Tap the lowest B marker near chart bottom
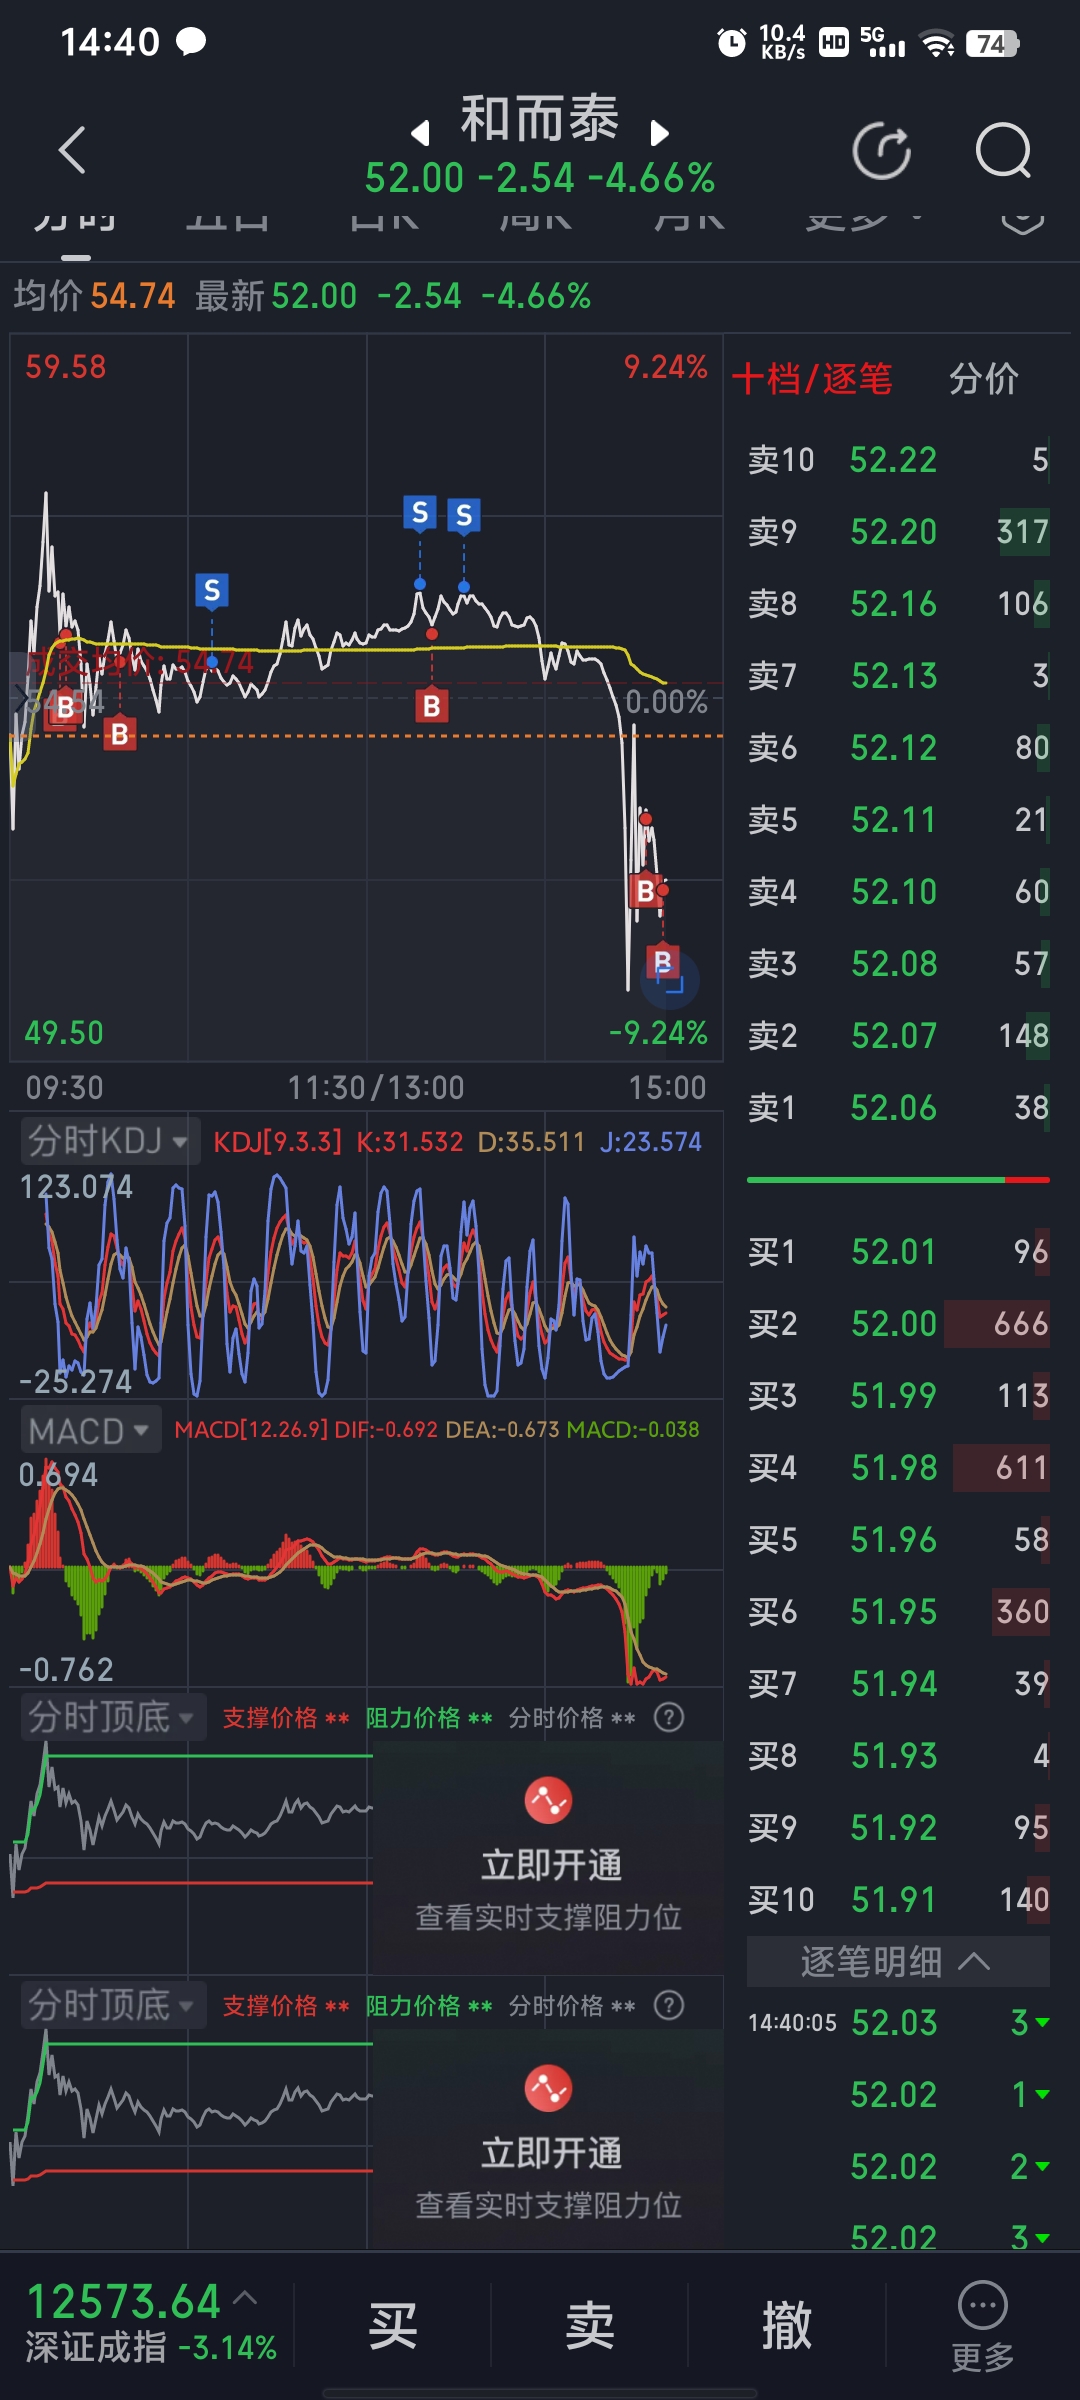 click(662, 962)
